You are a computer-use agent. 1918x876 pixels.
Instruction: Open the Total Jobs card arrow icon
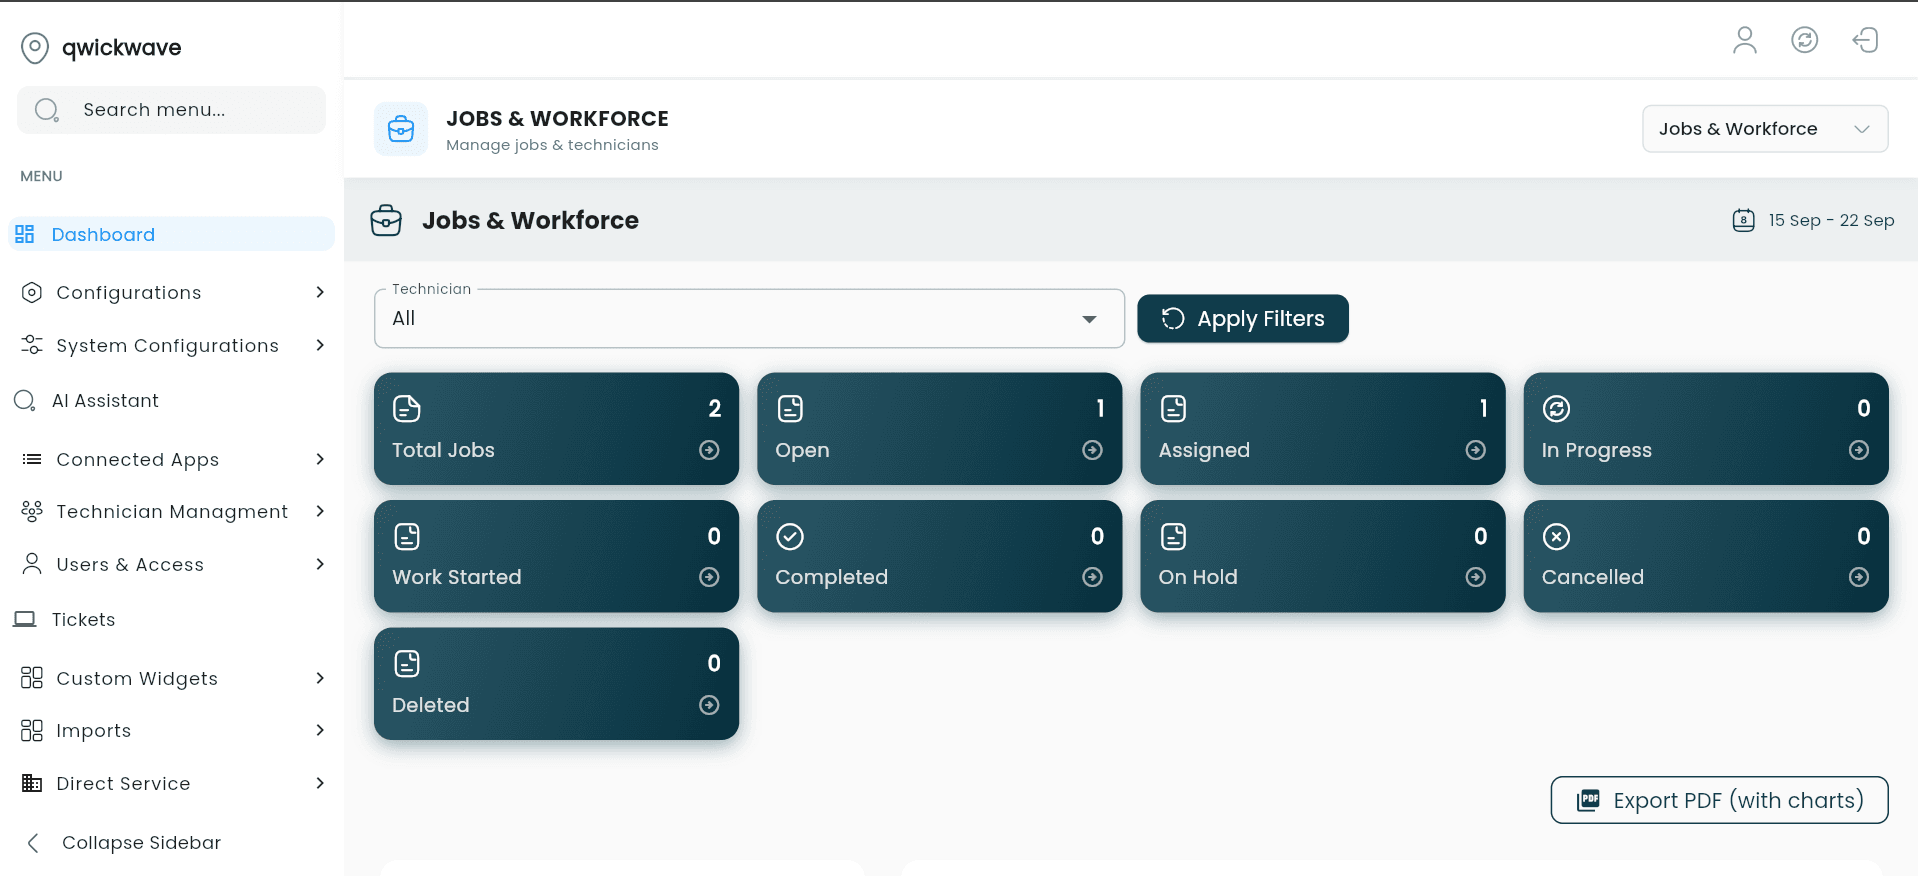coord(709,450)
